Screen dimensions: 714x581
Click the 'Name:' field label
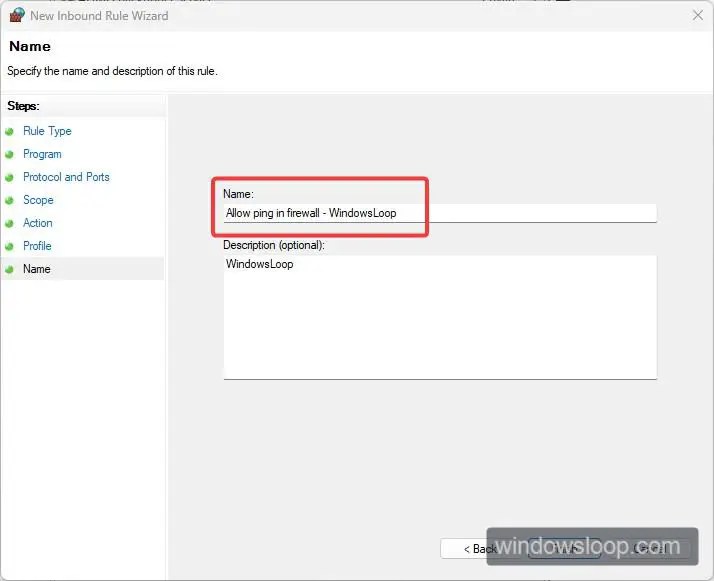coord(238,194)
